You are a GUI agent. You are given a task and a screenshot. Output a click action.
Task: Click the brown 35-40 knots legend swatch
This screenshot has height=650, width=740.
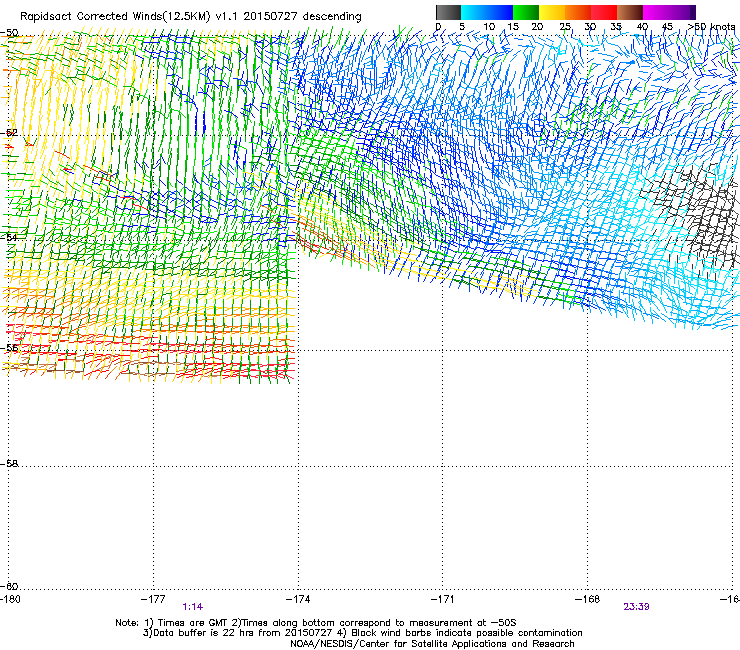pos(630,12)
